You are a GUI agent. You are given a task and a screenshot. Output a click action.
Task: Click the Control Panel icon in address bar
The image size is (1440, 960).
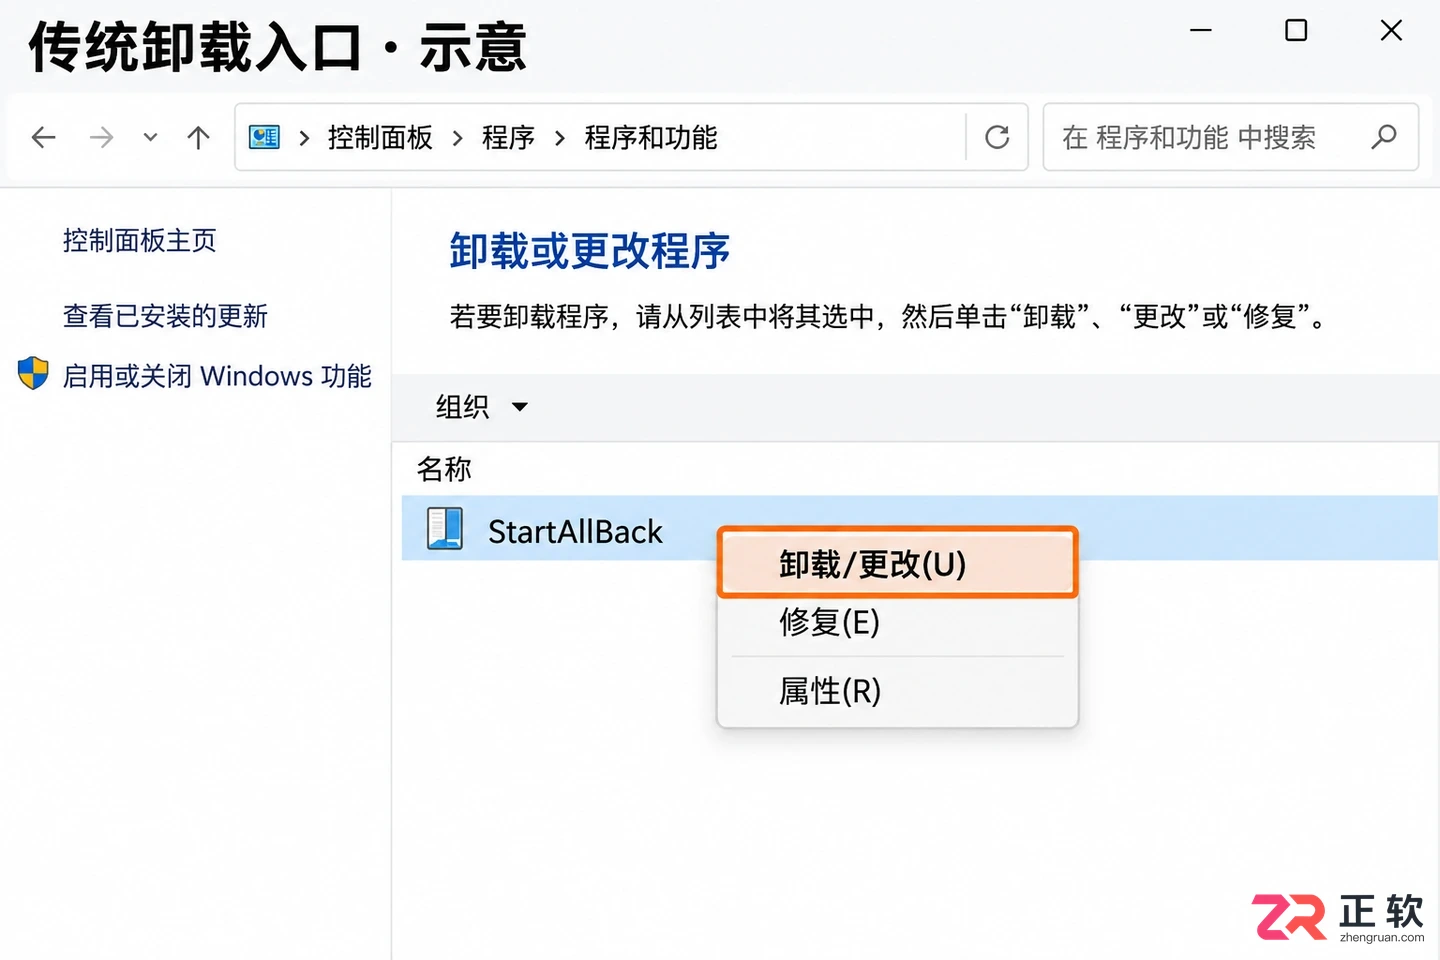pyautogui.click(x=264, y=137)
